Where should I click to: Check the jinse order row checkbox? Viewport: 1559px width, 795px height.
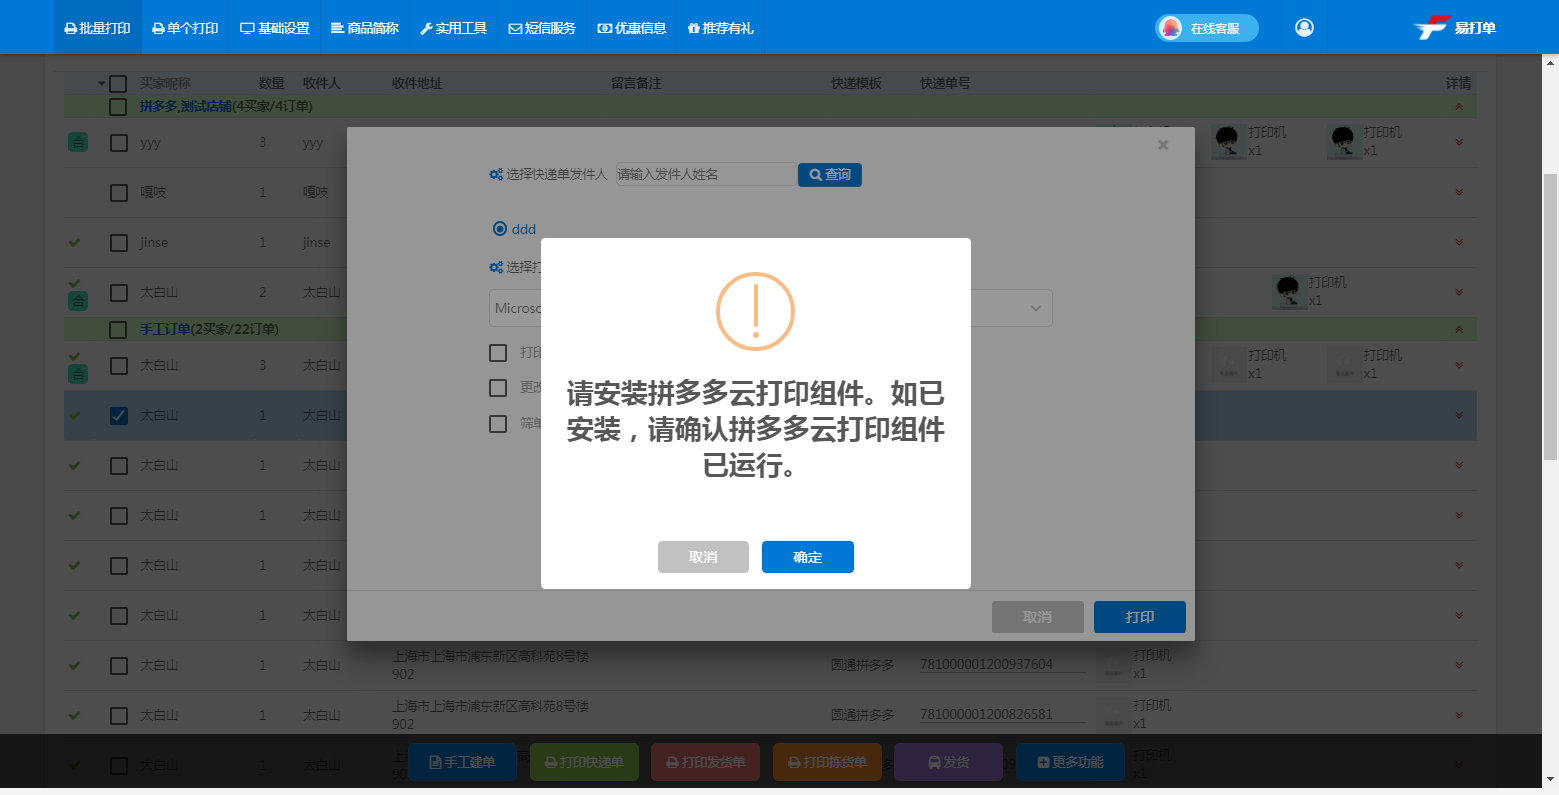pos(119,243)
